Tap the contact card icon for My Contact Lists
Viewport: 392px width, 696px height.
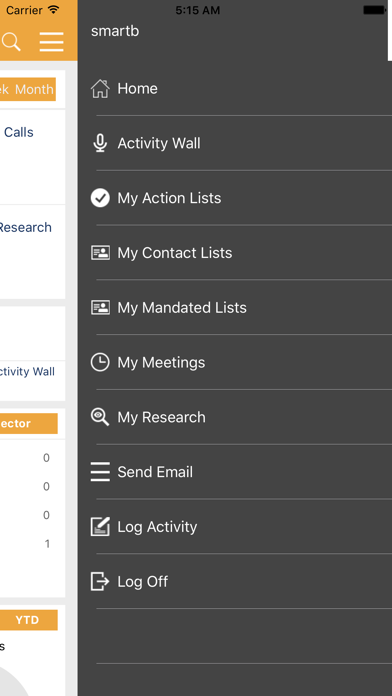pos(100,253)
